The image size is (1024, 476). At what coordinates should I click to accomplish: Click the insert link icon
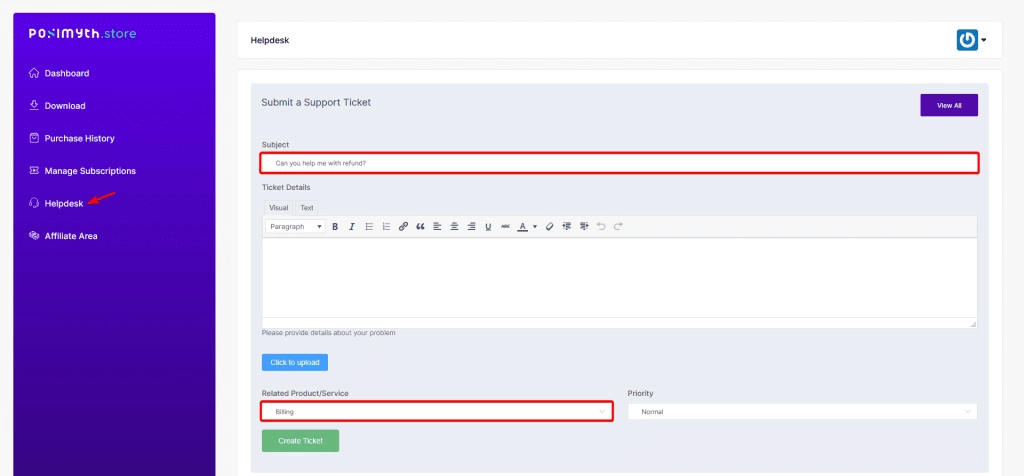pyautogui.click(x=403, y=227)
